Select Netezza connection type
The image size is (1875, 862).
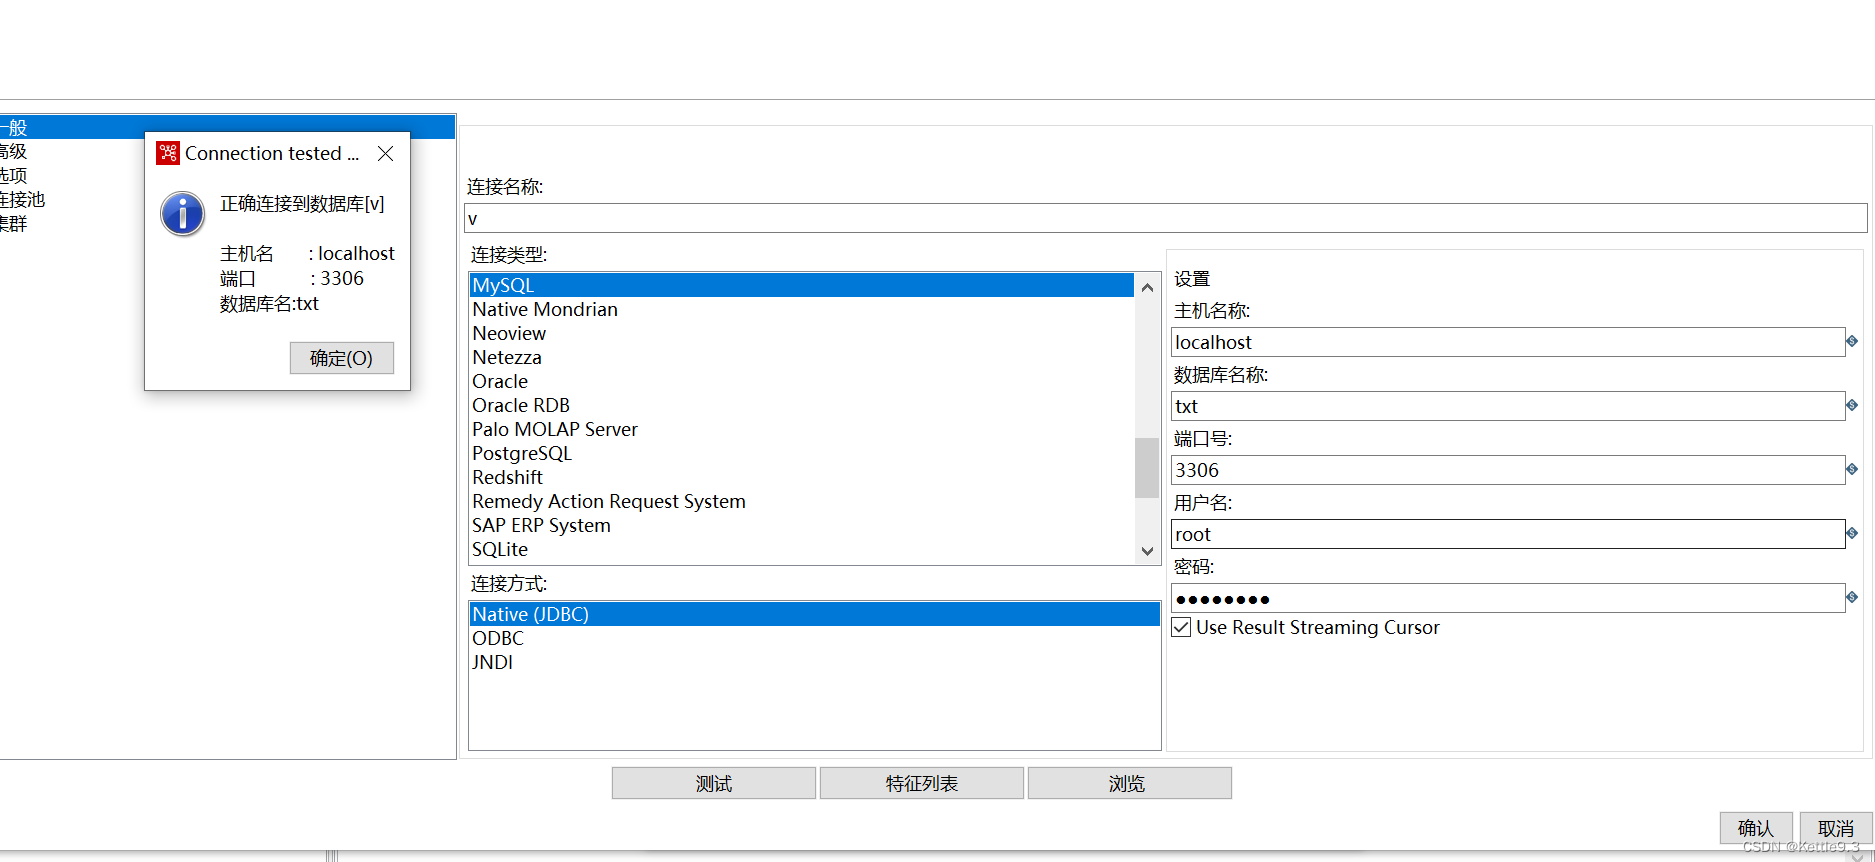[802, 357]
